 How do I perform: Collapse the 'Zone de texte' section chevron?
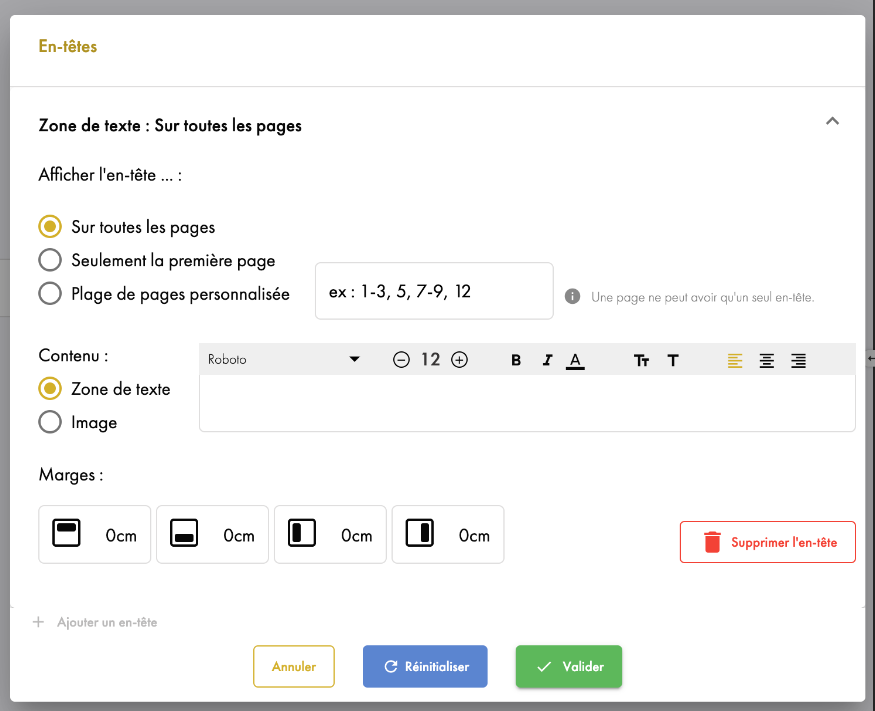[832, 121]
